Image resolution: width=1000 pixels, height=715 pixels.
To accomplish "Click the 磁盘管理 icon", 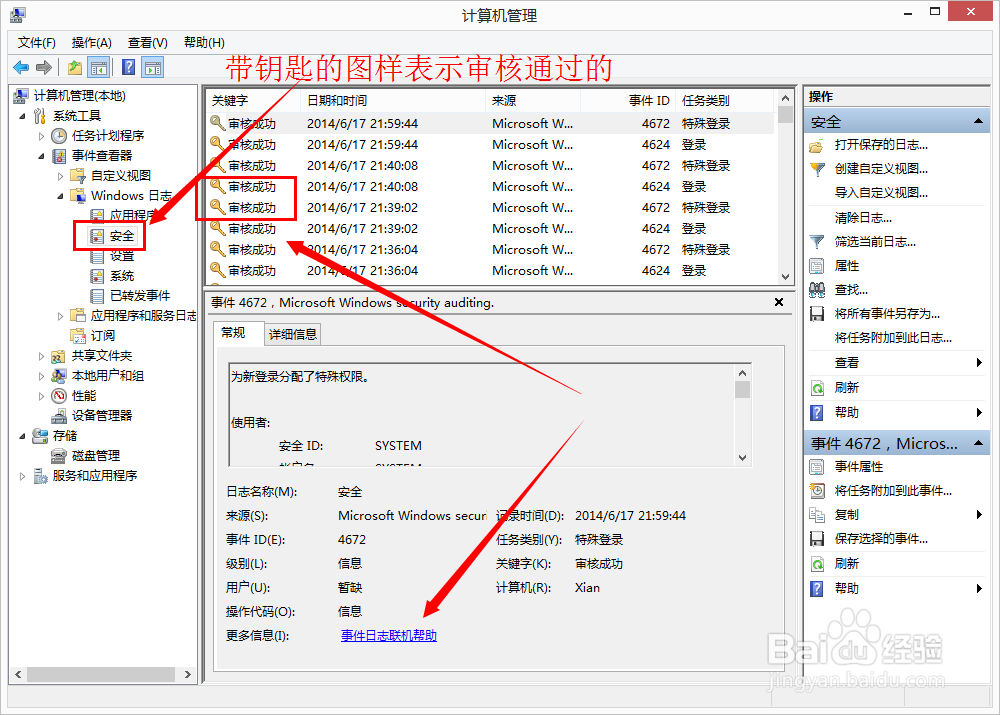I will (x=59, y=456).
